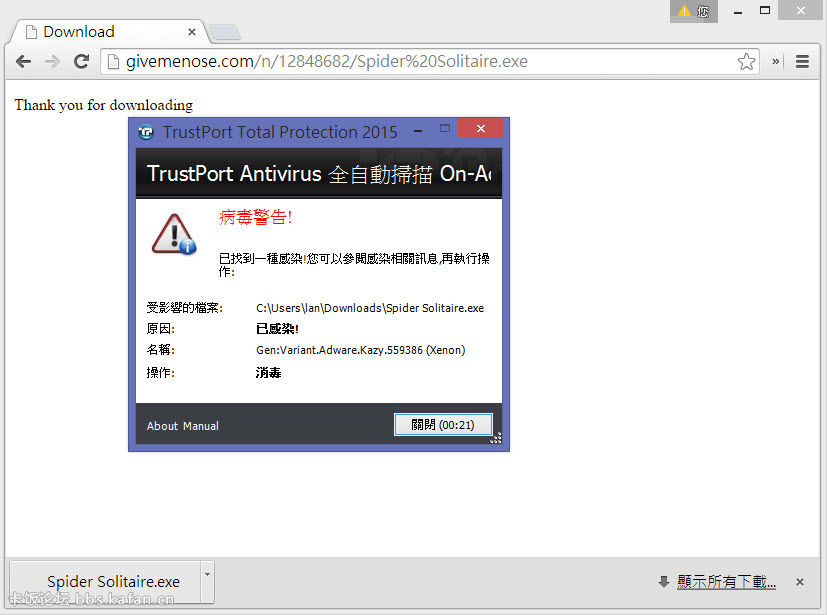Reload the givemenose.com page
Screen dimensions: 827x615
pos(82,62)
